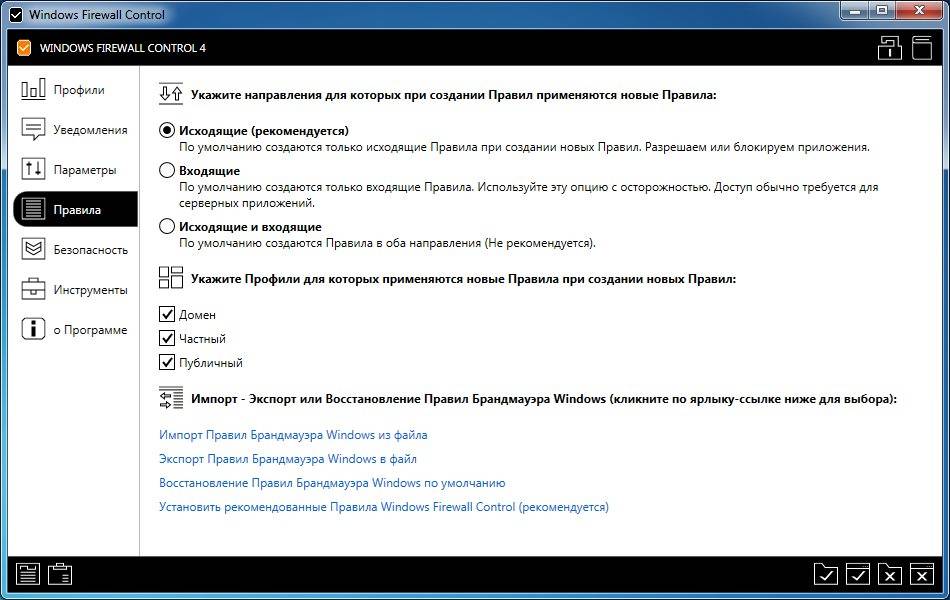Select the Входящие radio button
The width and height of the screenshot is (950, 600).
(x=167, y=170)
